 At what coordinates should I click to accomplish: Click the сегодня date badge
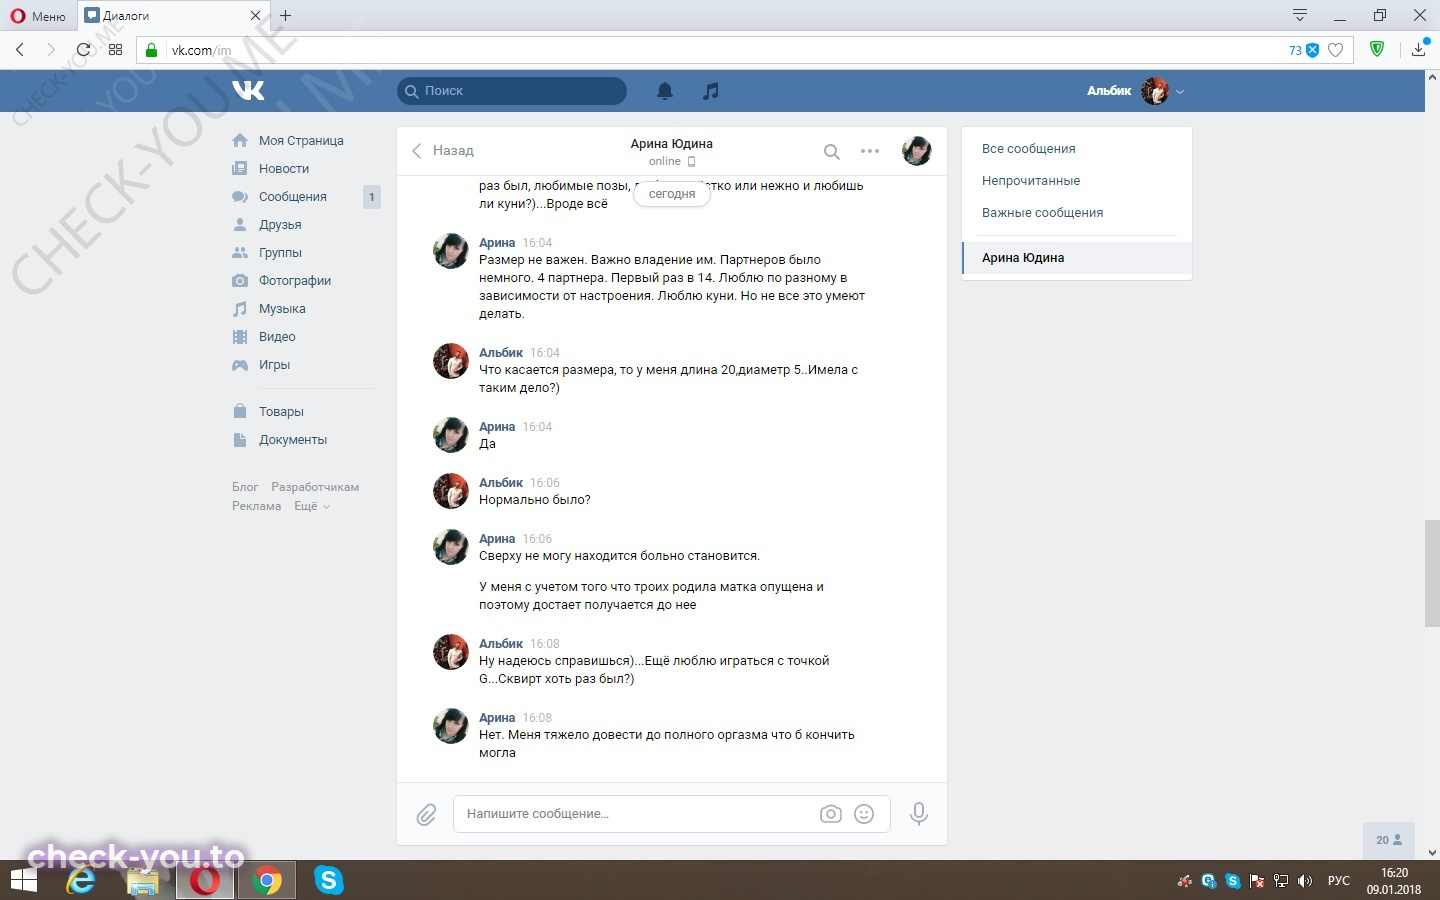click(x=672, y=194)
